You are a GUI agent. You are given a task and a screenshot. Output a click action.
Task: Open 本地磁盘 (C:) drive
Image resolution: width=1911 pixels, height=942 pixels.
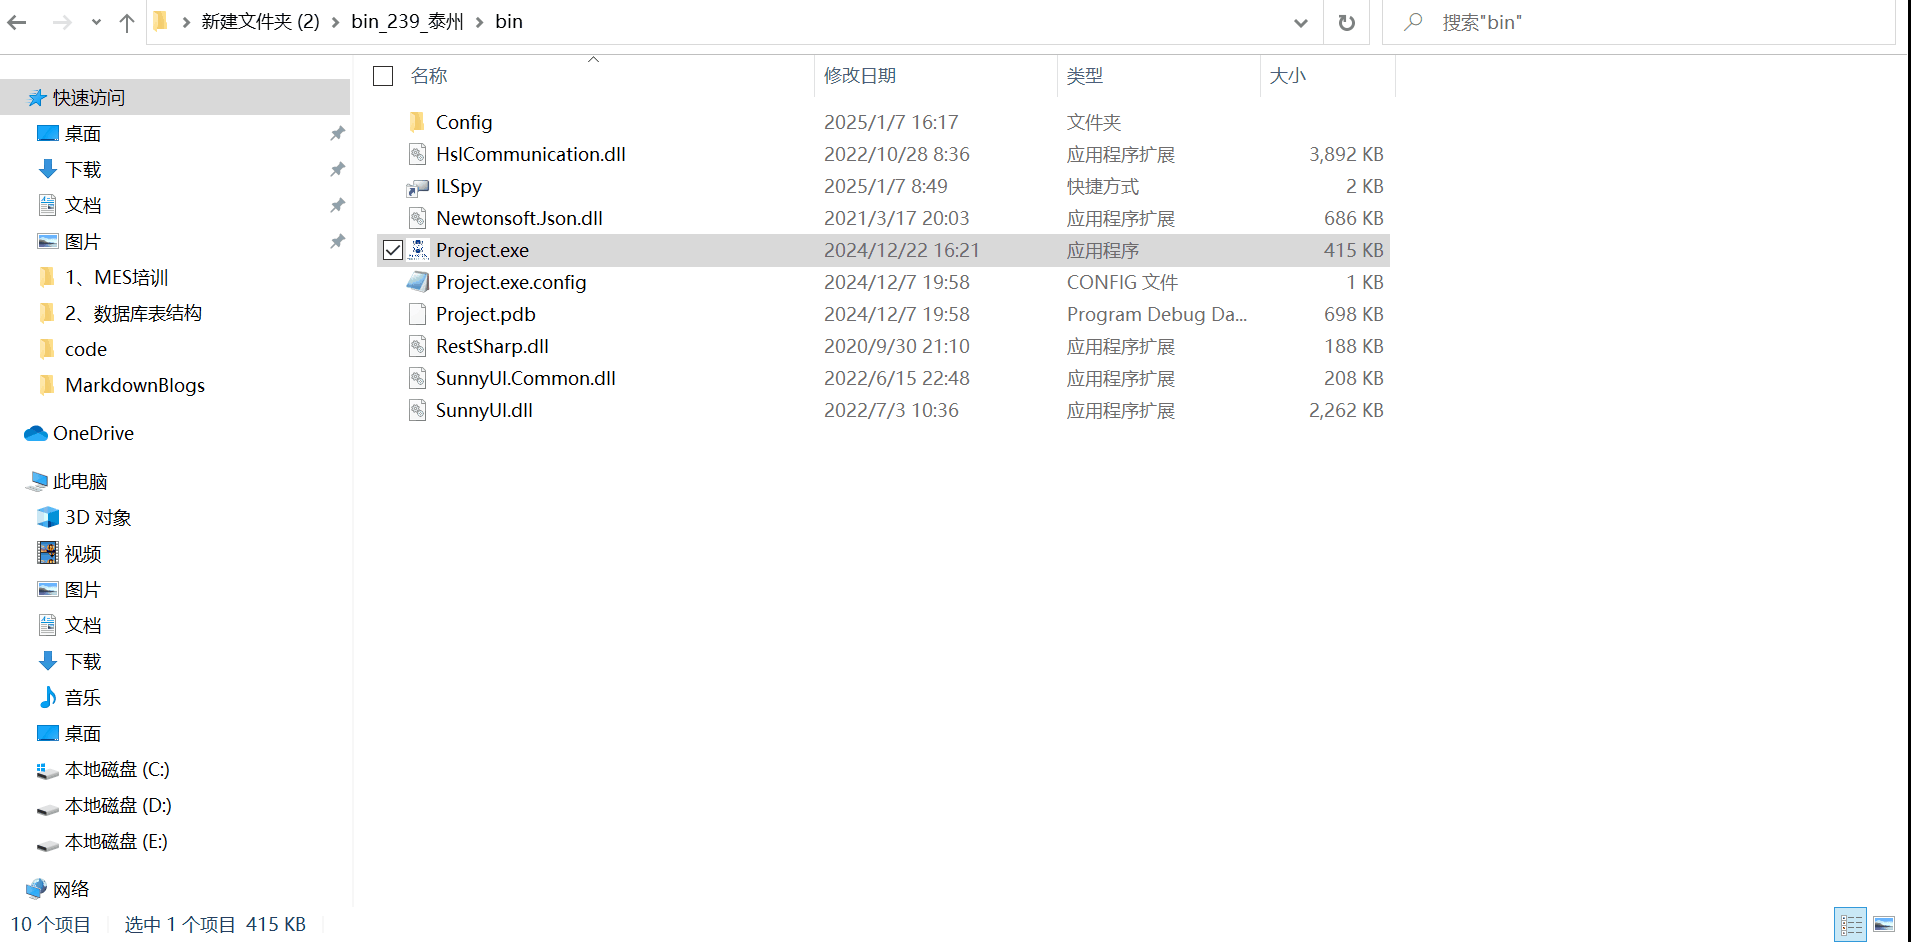(x=117, y=770)
